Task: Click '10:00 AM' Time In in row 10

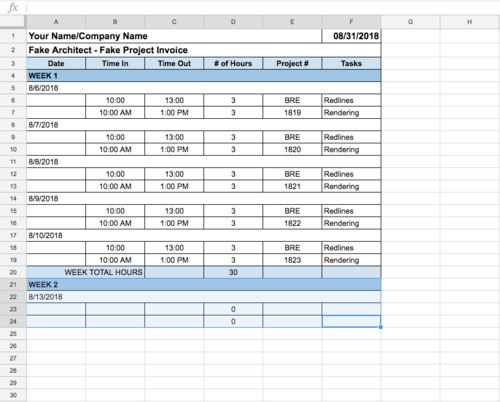Action: tap(115, 149)
